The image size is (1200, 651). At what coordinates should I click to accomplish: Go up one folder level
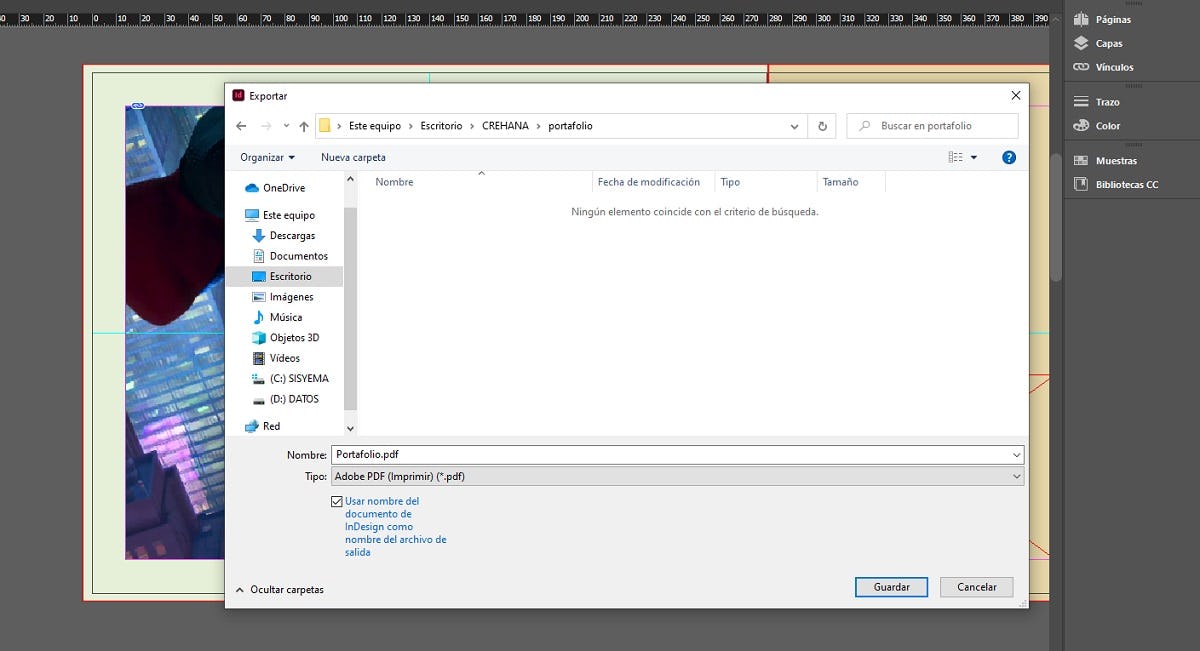point(304,126)
